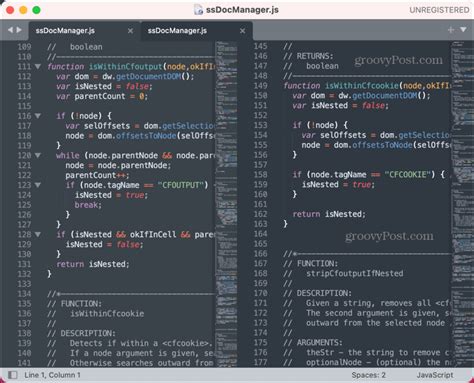Click line number 132 in left pane
The height and width of the screenshot is (383, 474).
(24, 274)
